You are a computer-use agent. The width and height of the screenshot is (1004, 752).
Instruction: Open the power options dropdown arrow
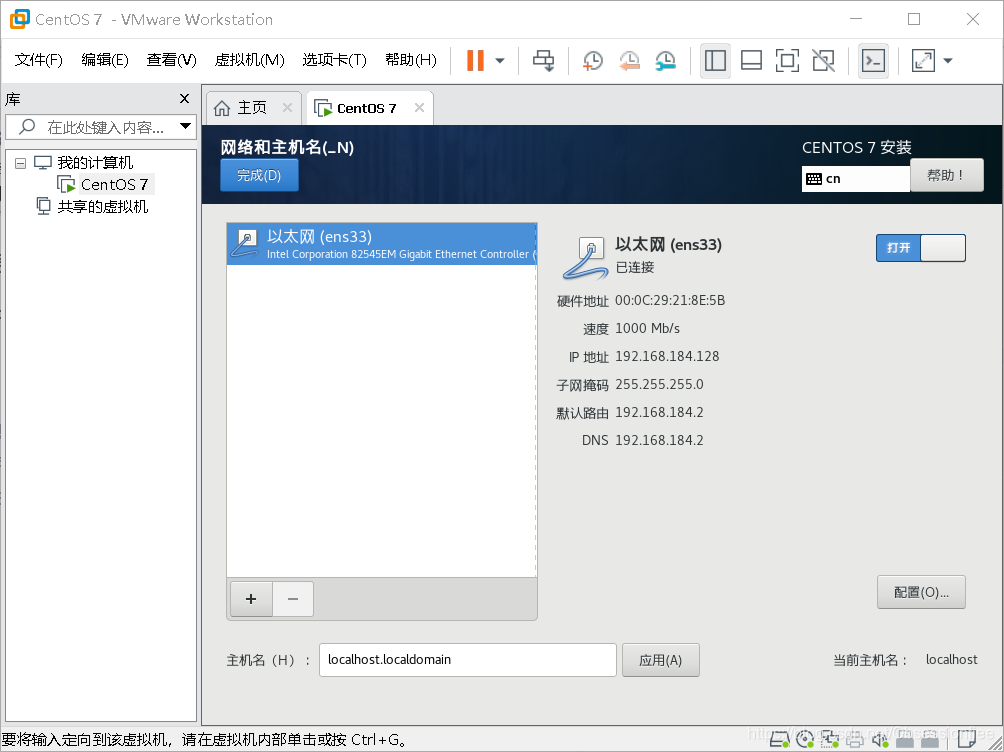(x=500, y=61)
